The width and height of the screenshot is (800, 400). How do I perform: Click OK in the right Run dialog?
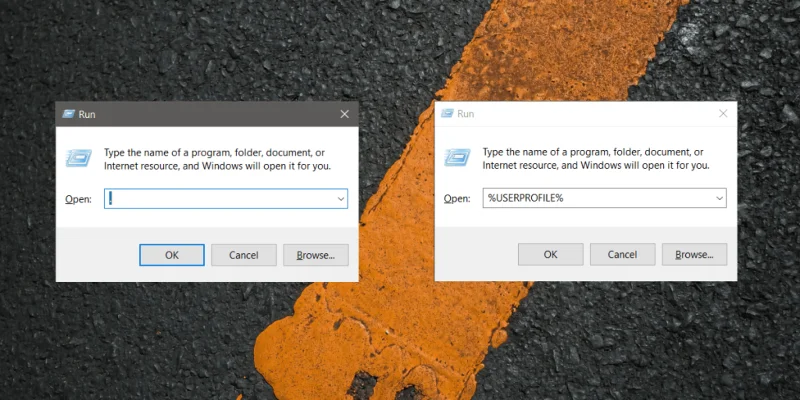551,254
